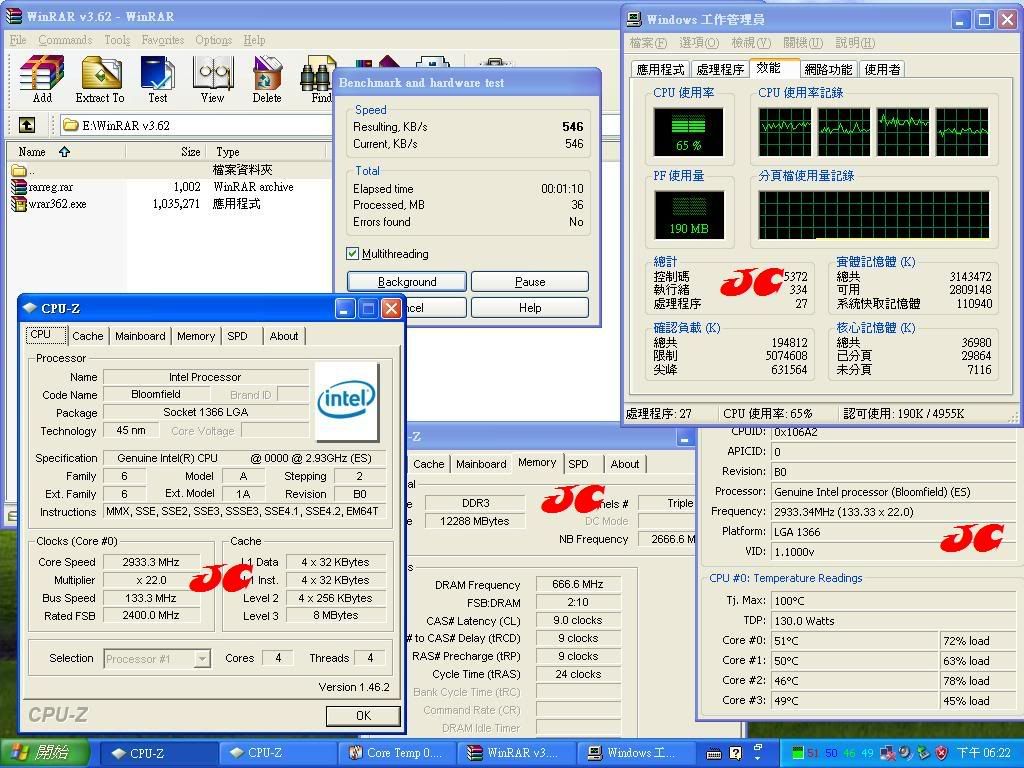Switch to first CPU-Z taskbar button
Image resolution: width=1024 pixels, height=768 pixels.
coord(159,753)
